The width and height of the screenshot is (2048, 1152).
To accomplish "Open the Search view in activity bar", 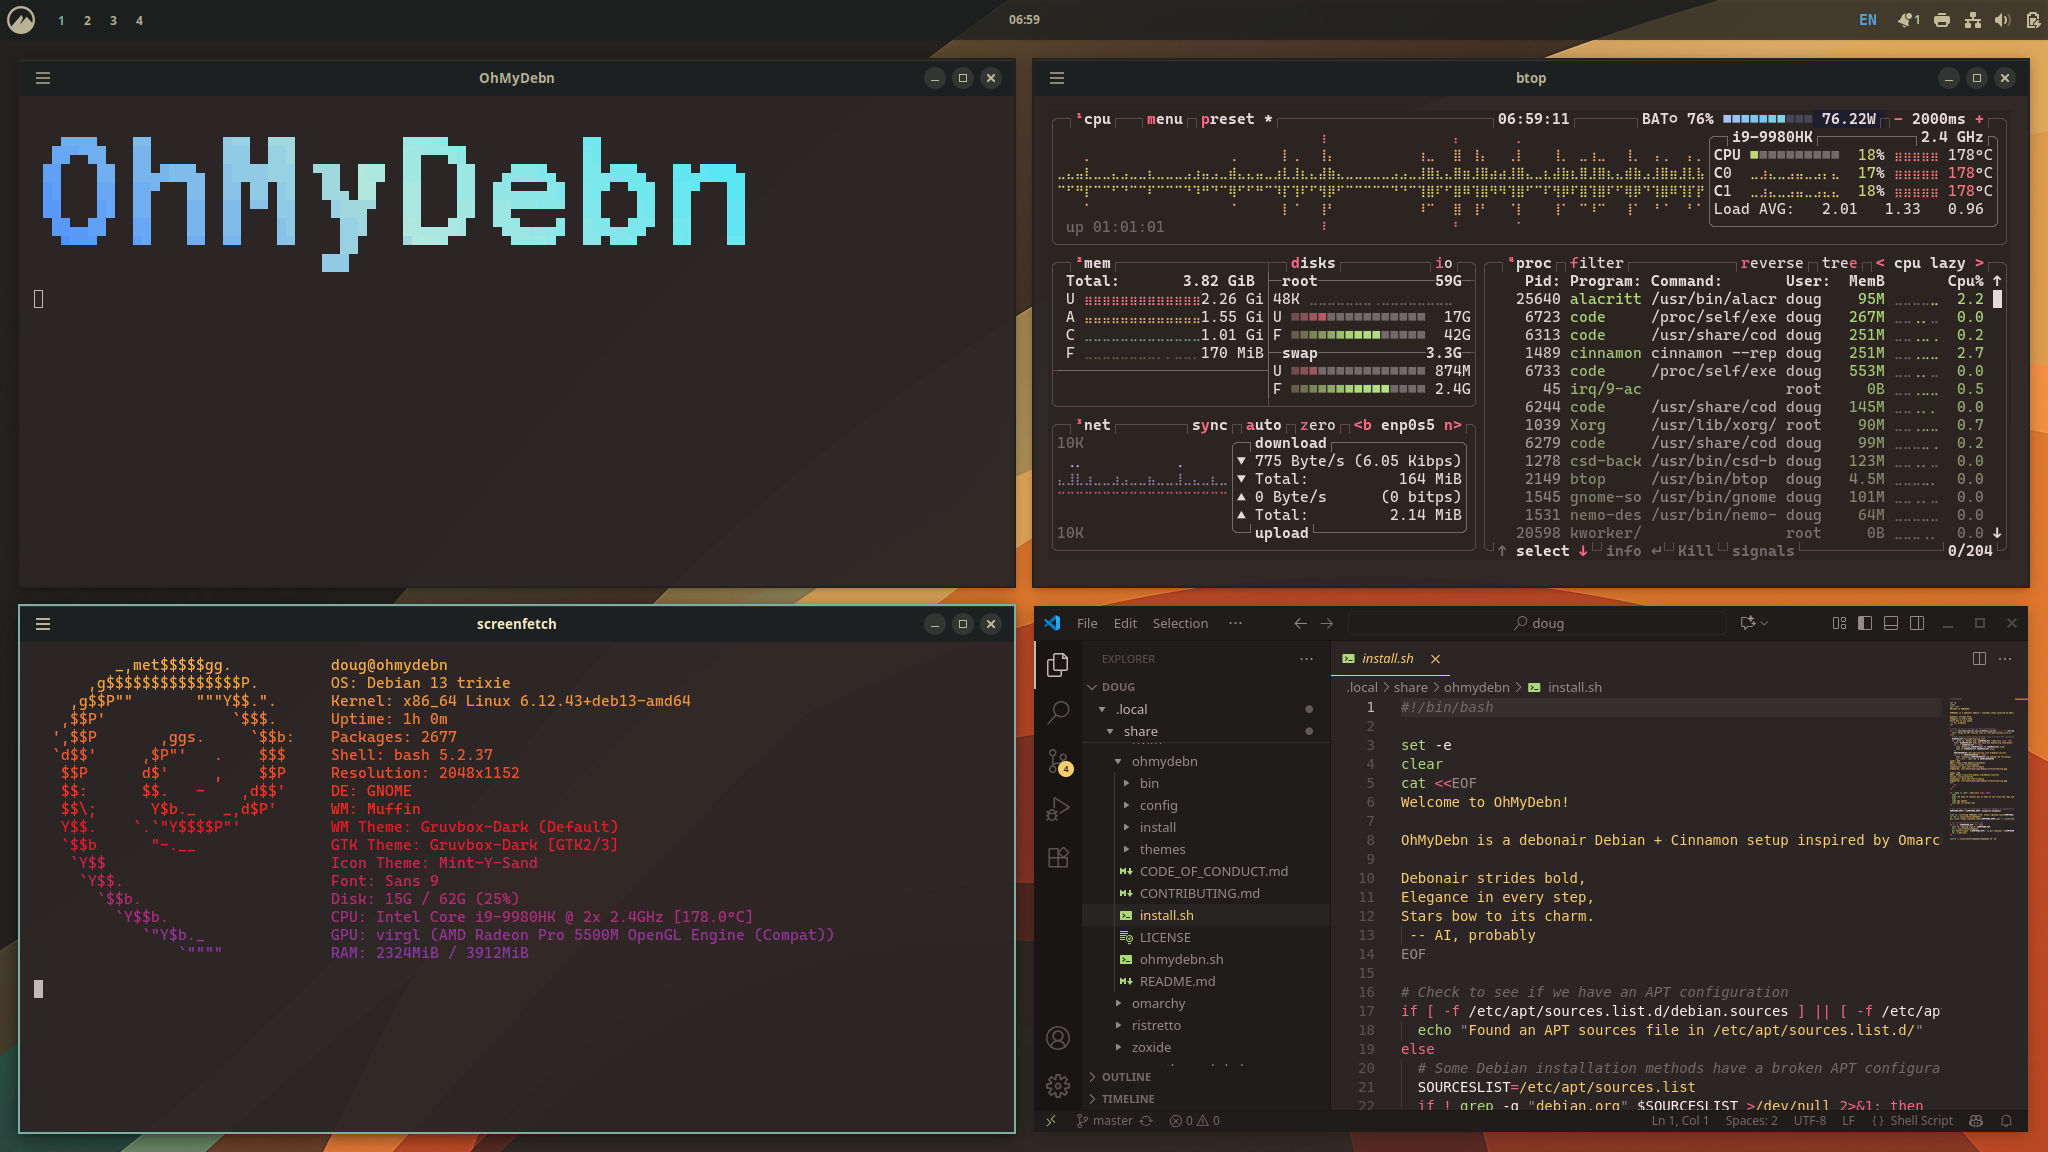I will (x=1058, y=713).
